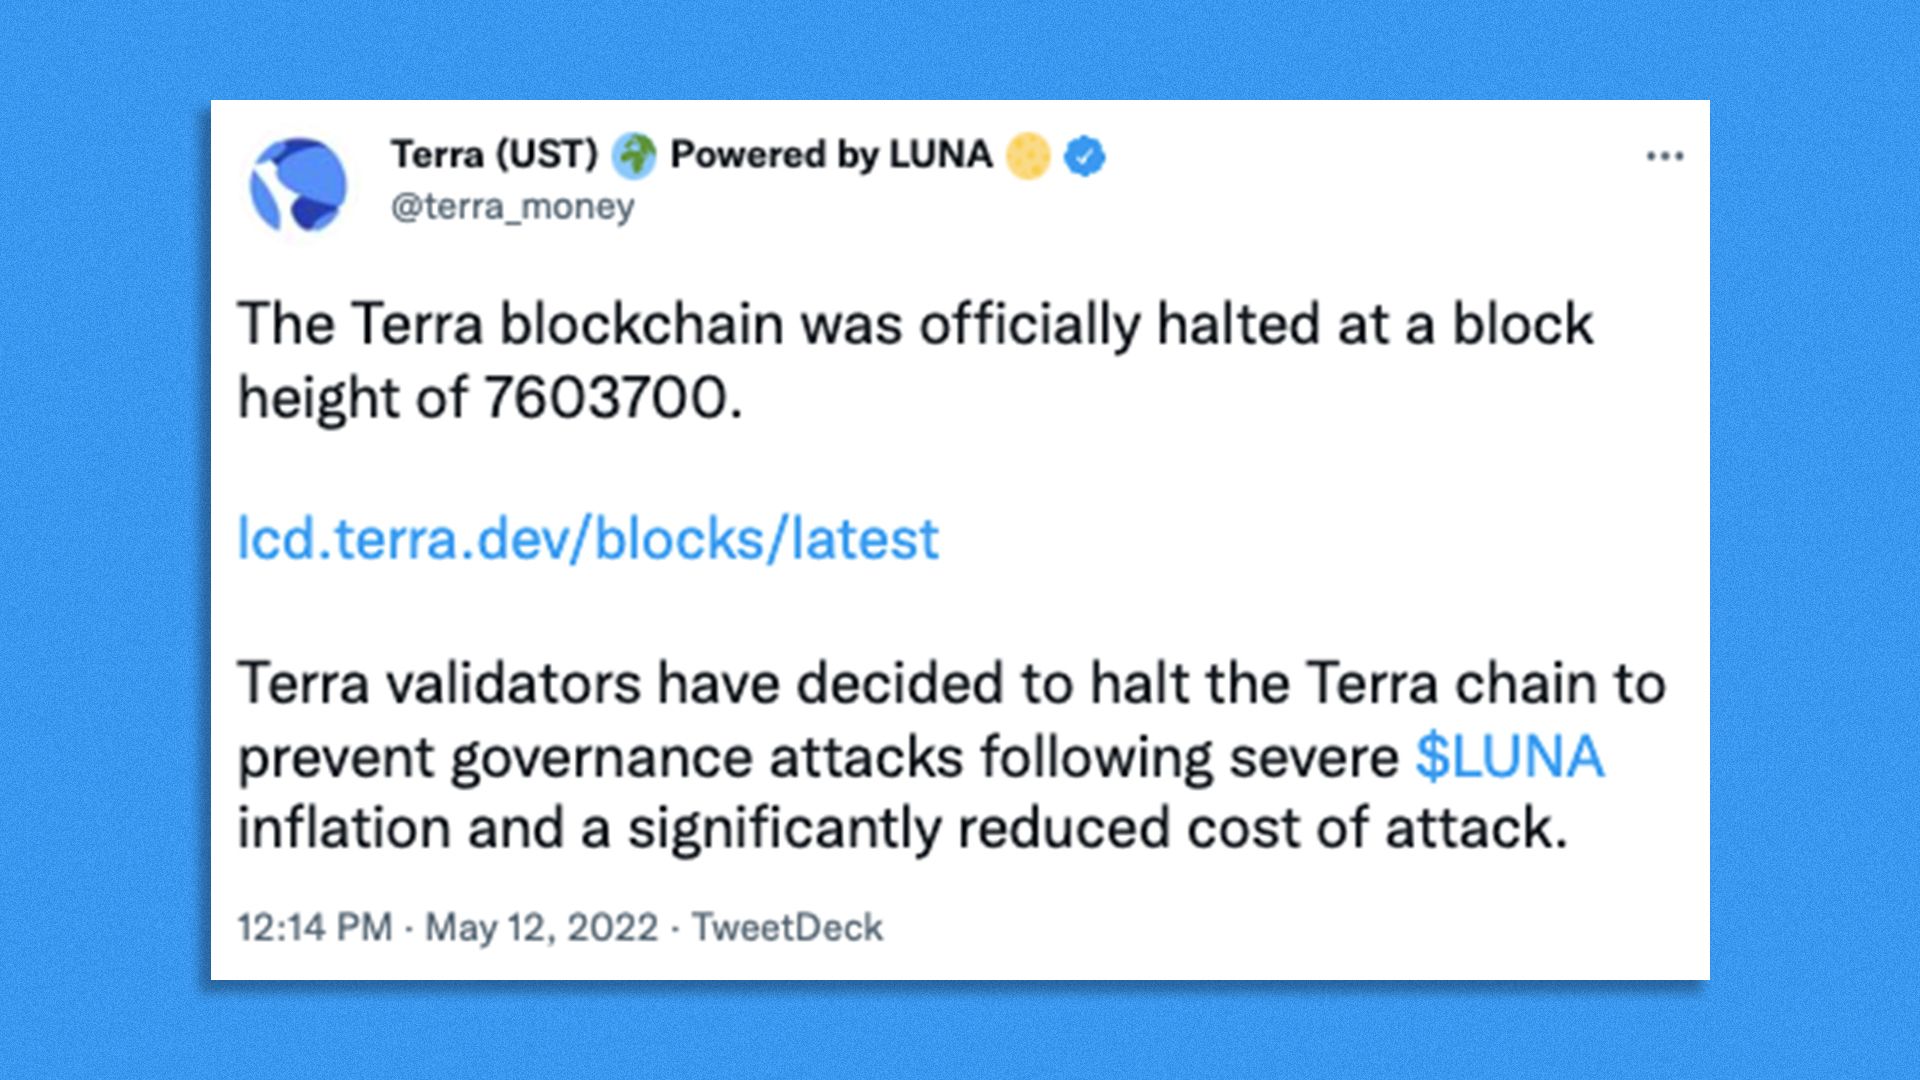The width and height of the screenshot is (1920, 1080).
Task: Click the yellow moon emoji
Action: coord(1029,156)
